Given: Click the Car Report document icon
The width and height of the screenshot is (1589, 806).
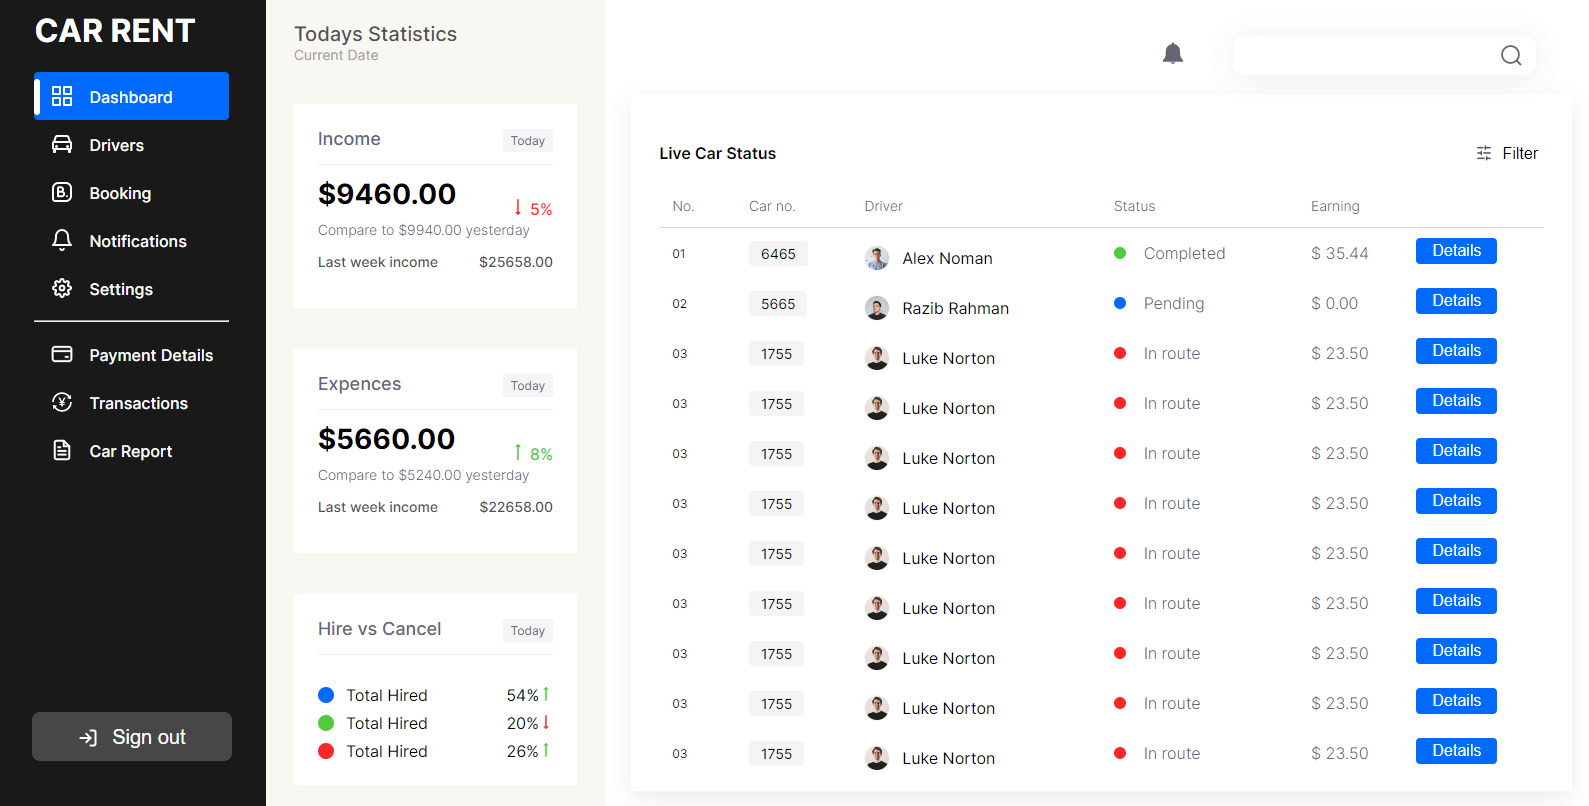Looking at the screenshot, I should (x=62, y=450).
